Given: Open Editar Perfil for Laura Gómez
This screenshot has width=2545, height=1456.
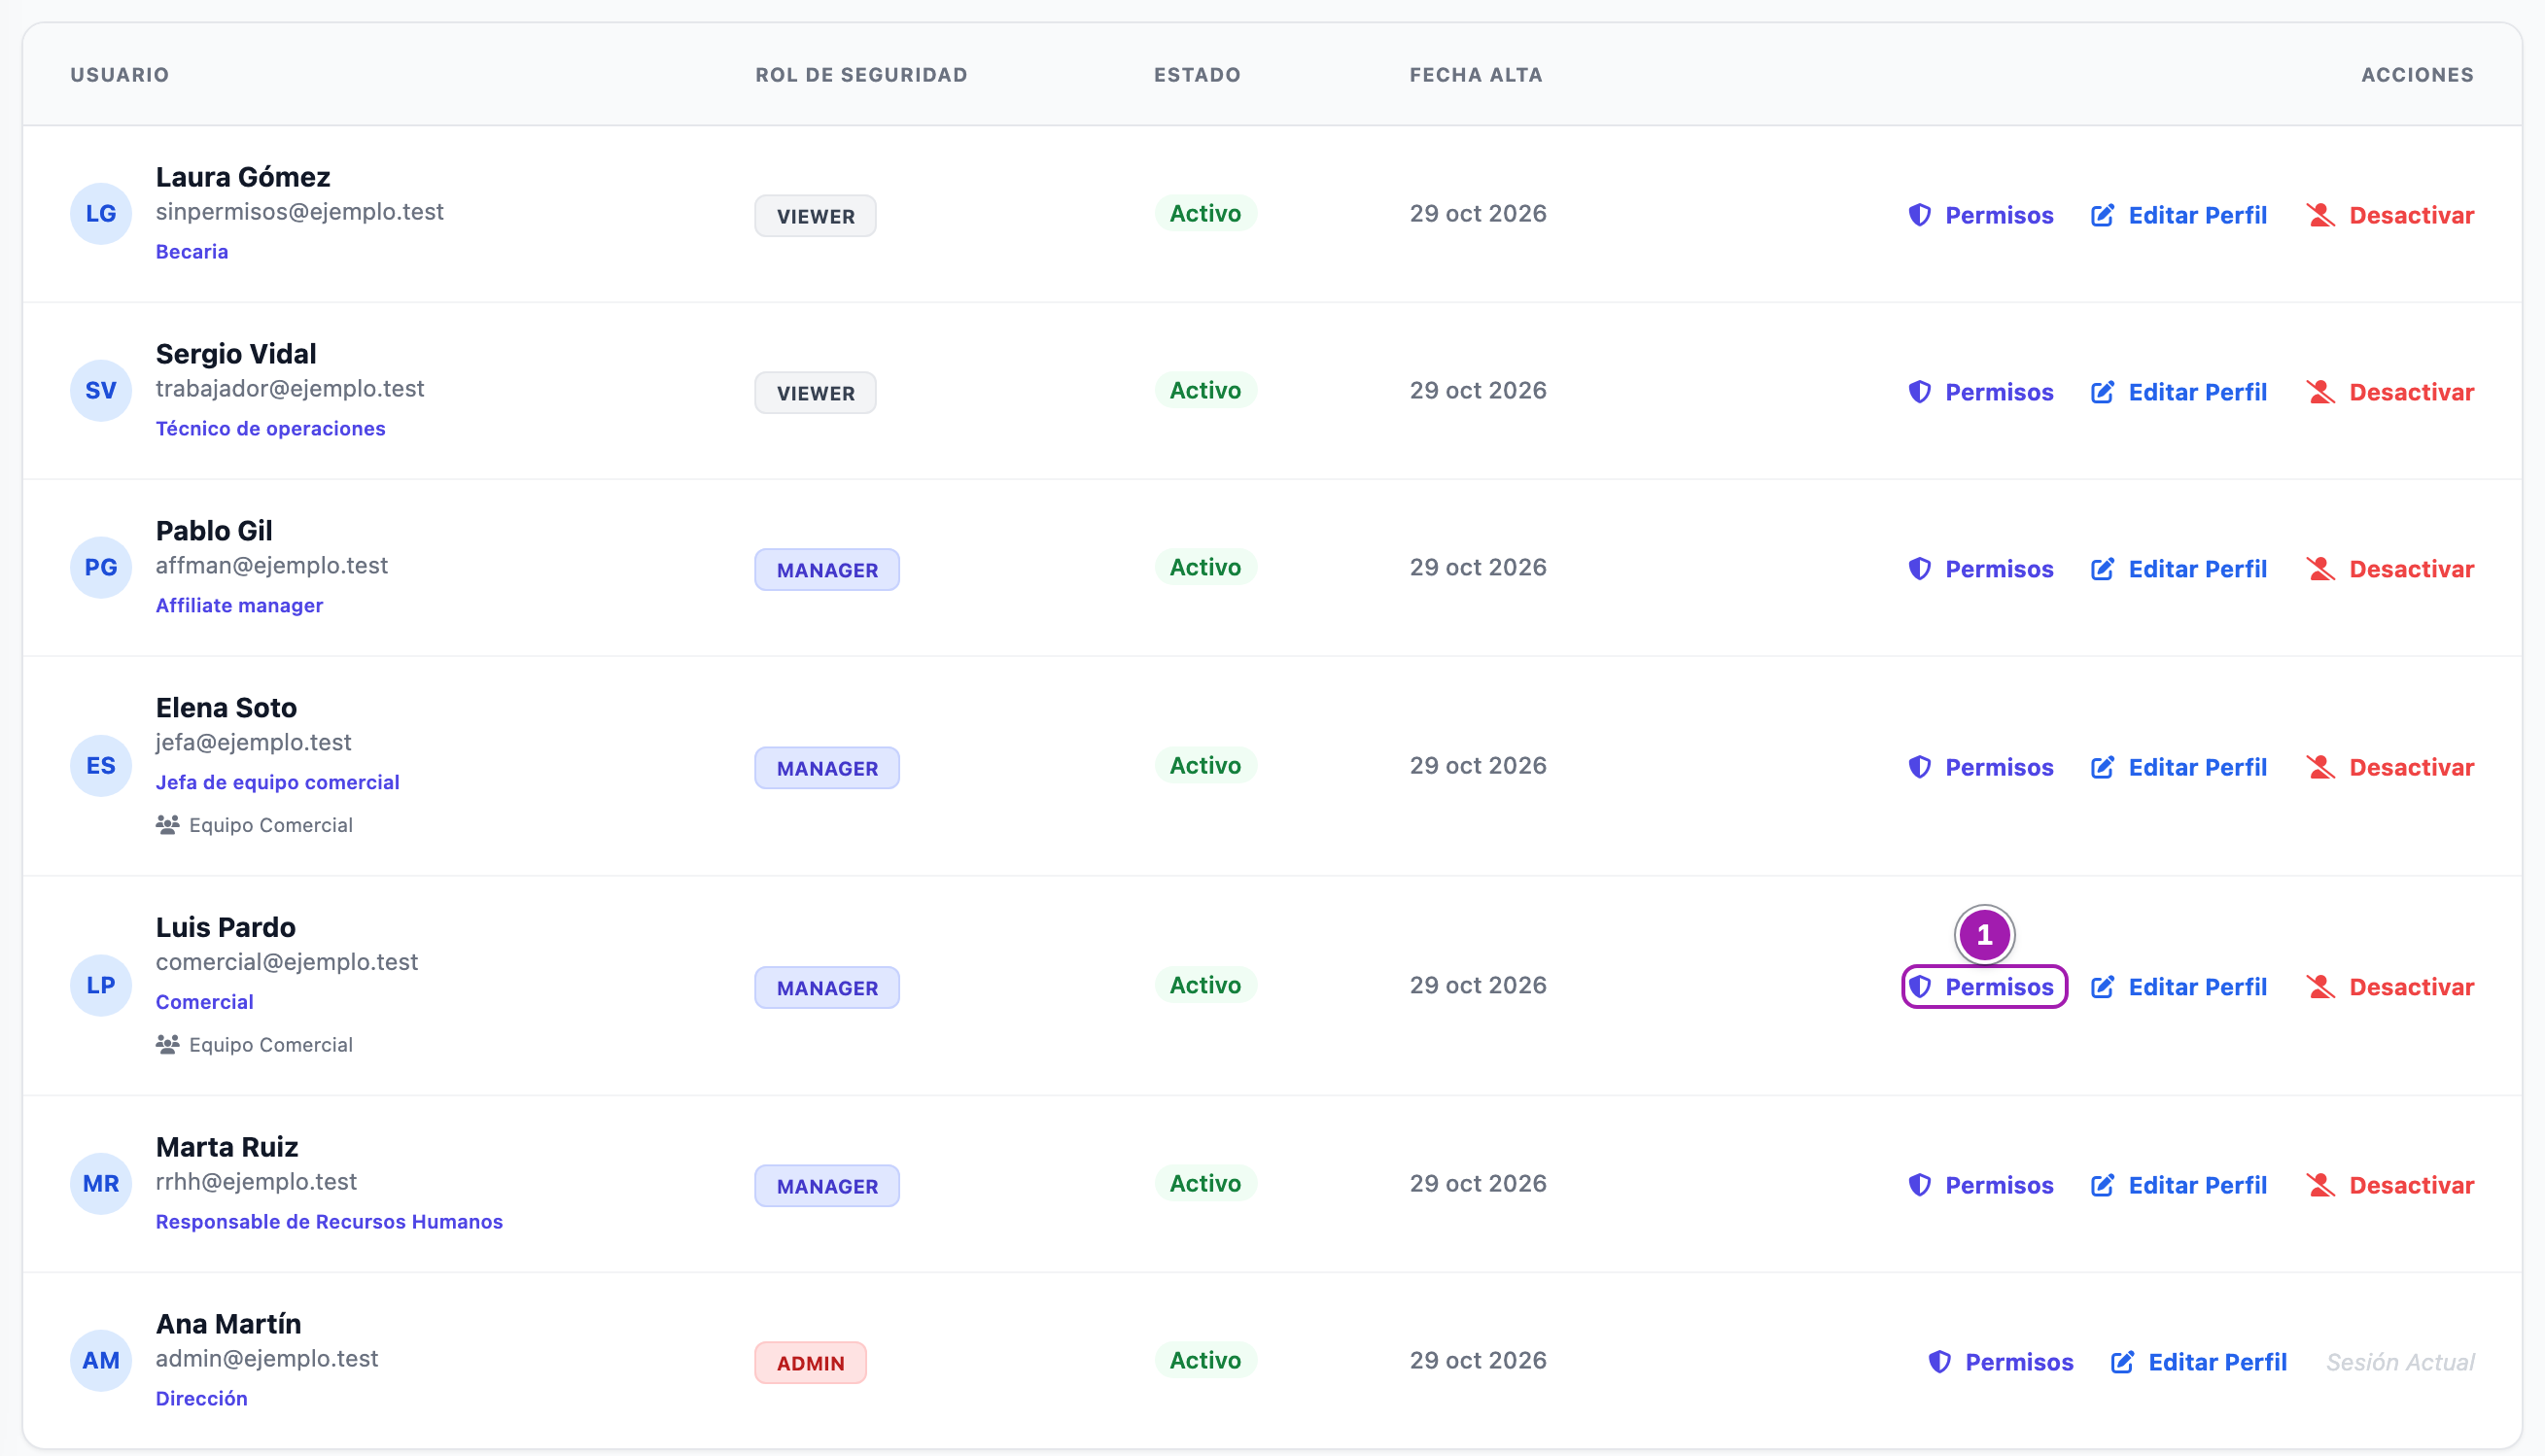Looking at the screenshot, I should point(2179,215).
